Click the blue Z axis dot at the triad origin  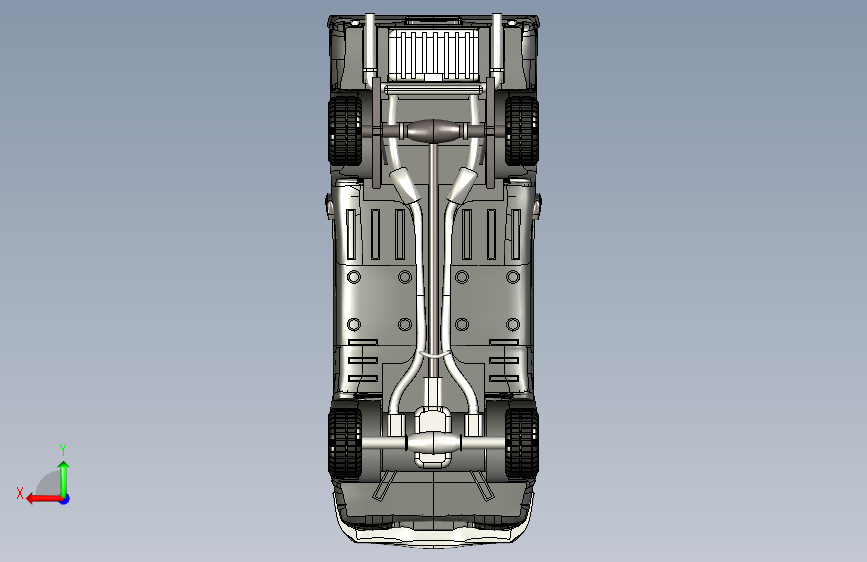pyautogui.click(x=65, y=499)
